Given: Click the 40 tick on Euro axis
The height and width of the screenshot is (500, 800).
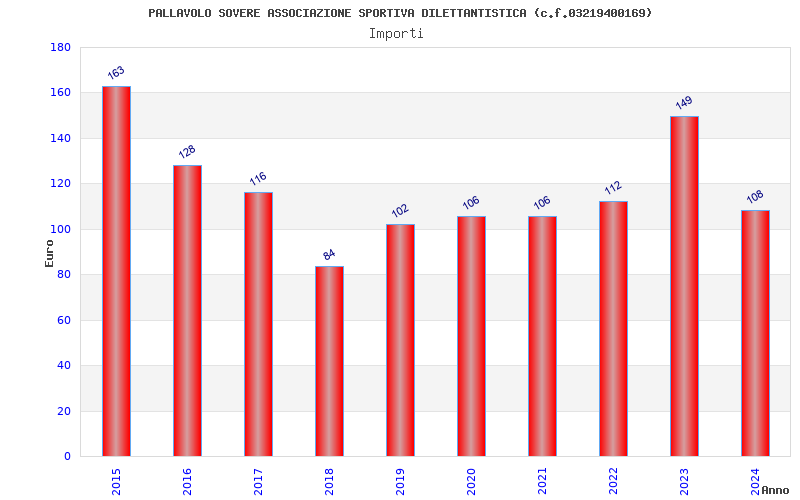Looking at the screenshot, I should tap(64, 366).
